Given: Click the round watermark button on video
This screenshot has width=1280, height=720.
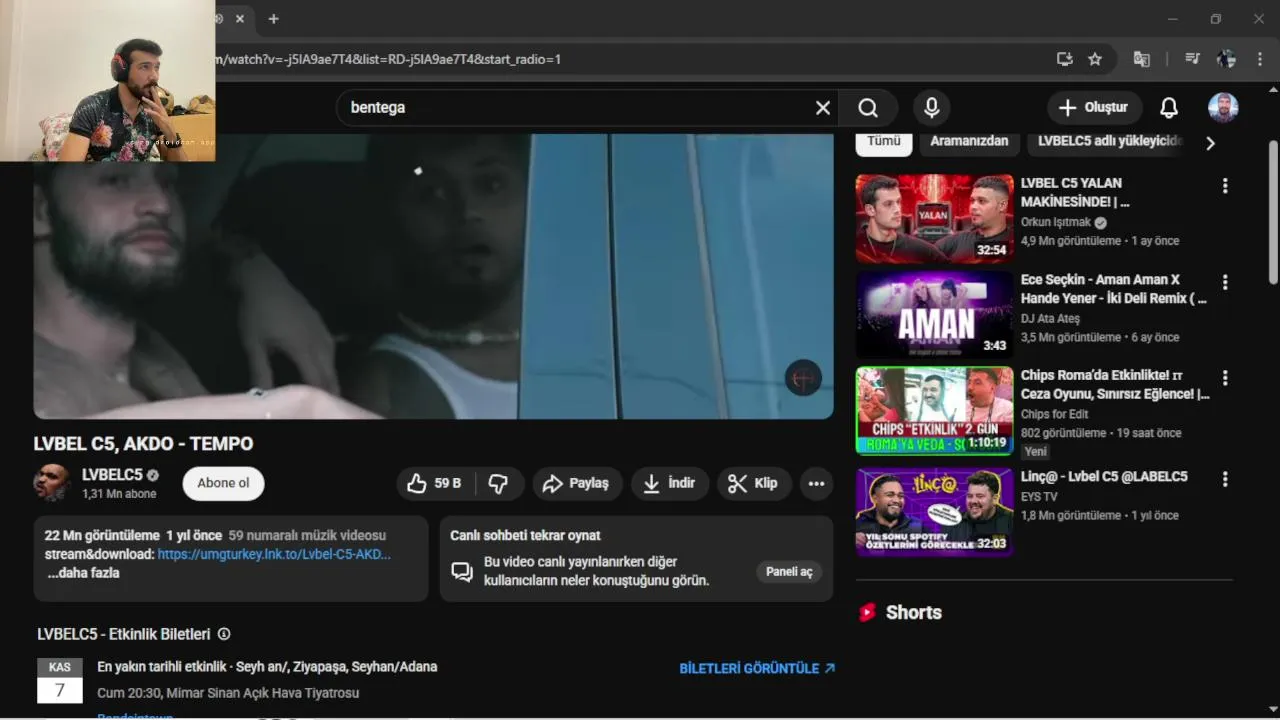Looking at the screenshot, I should (803, 377).
